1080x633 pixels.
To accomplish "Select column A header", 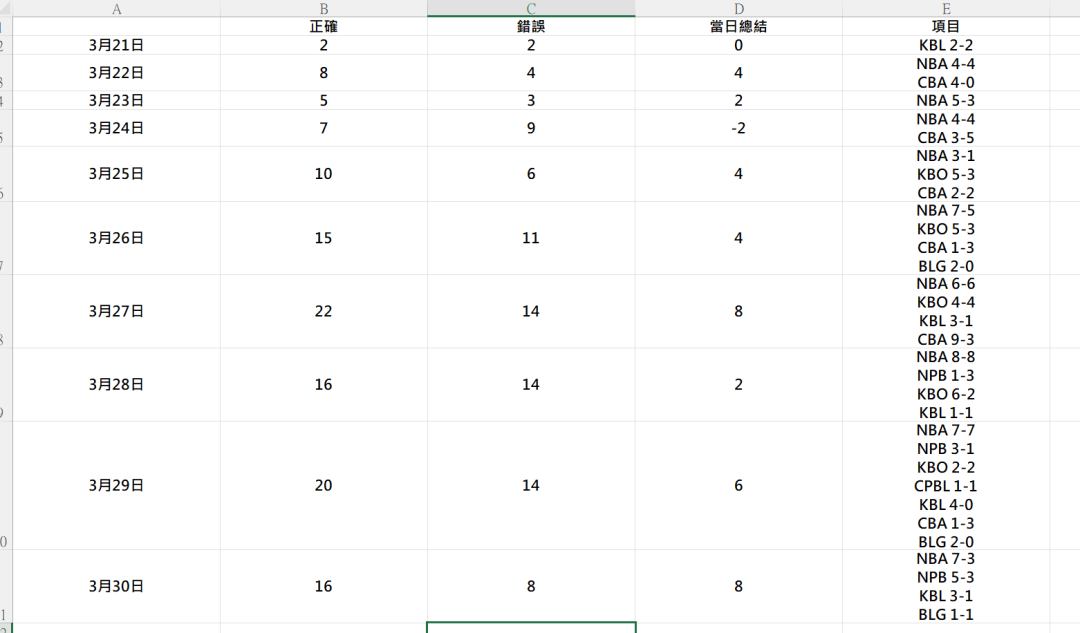I will pyautogui.click(x=116, y=8).
